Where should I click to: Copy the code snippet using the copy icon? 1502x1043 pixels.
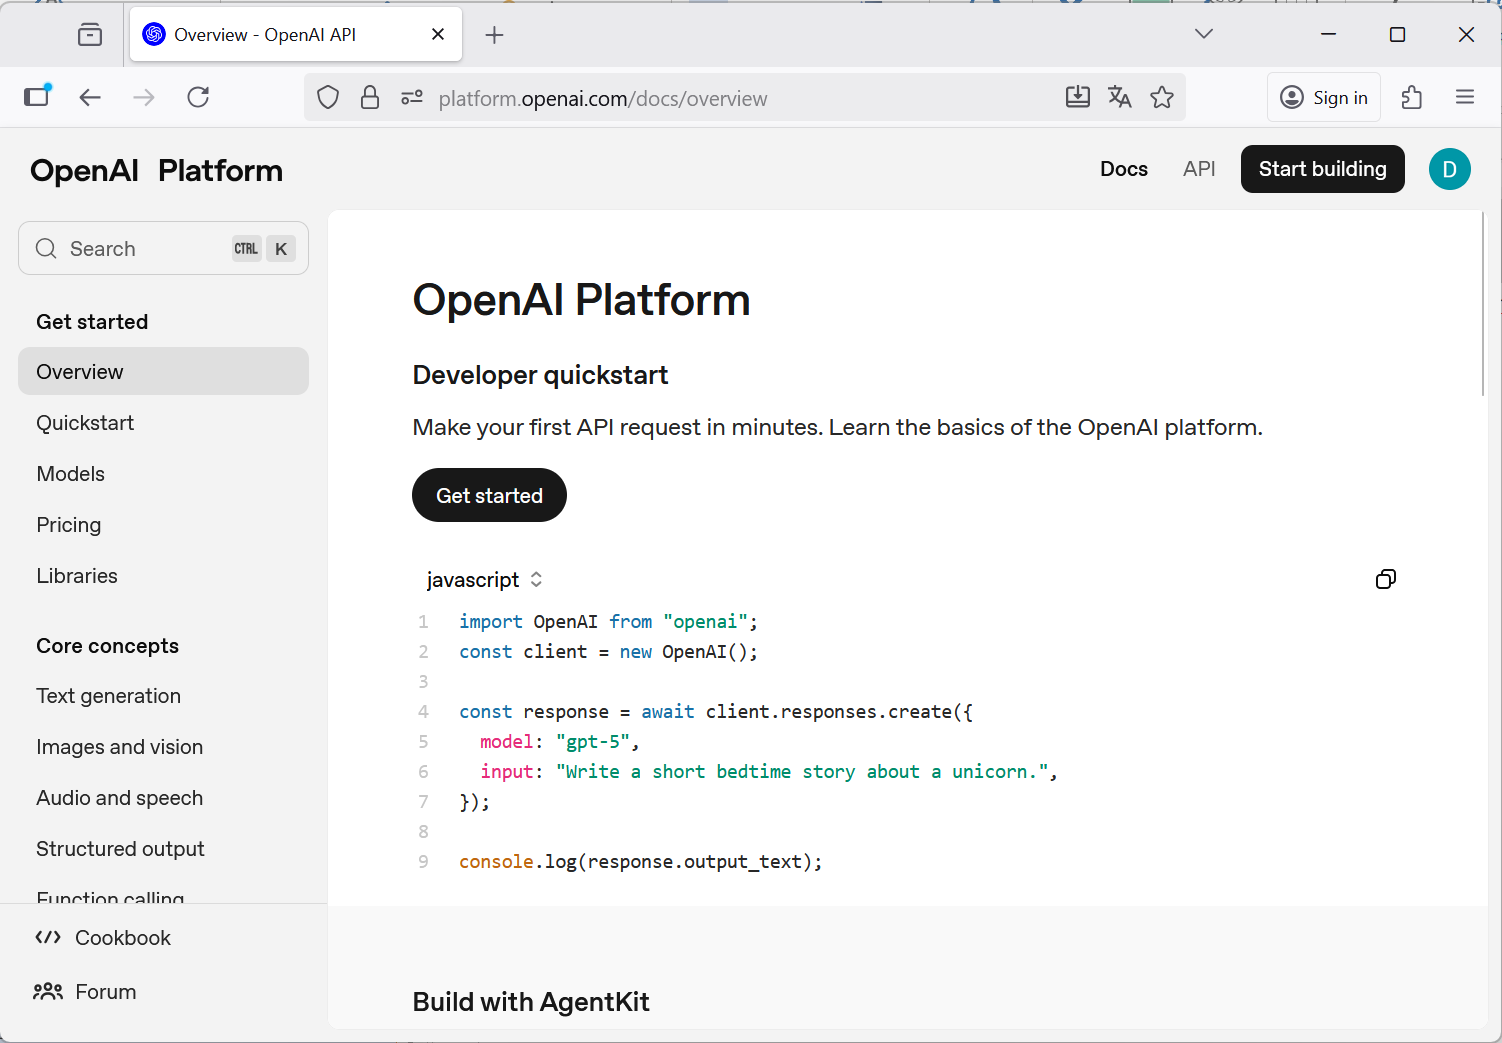1385,579
